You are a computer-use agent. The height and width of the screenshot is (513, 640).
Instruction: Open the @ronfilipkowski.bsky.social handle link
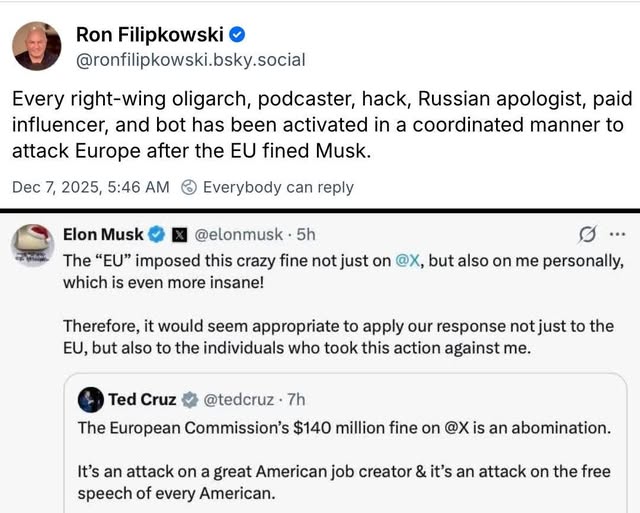click(191, 60)
